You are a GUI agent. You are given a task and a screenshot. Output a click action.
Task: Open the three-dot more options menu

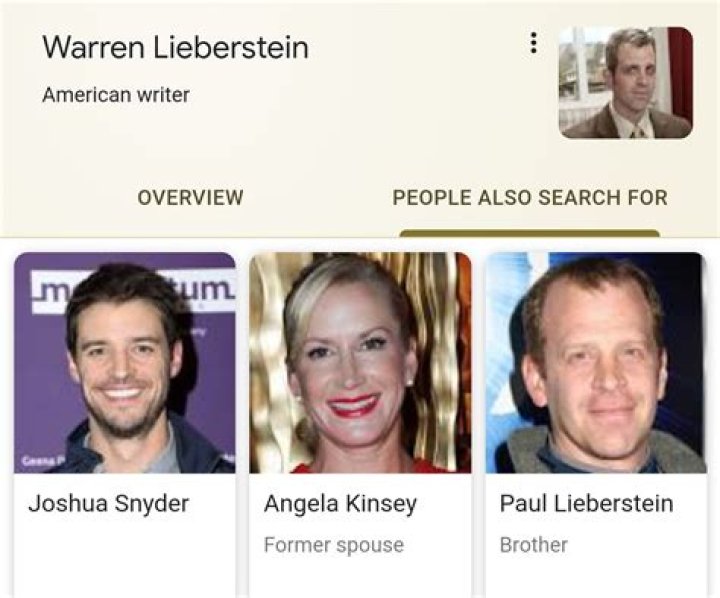tap(533, 43)
